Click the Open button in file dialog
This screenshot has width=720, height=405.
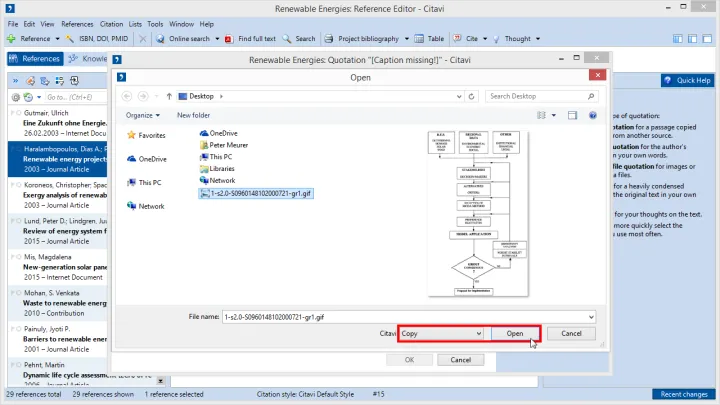(515, 333)
